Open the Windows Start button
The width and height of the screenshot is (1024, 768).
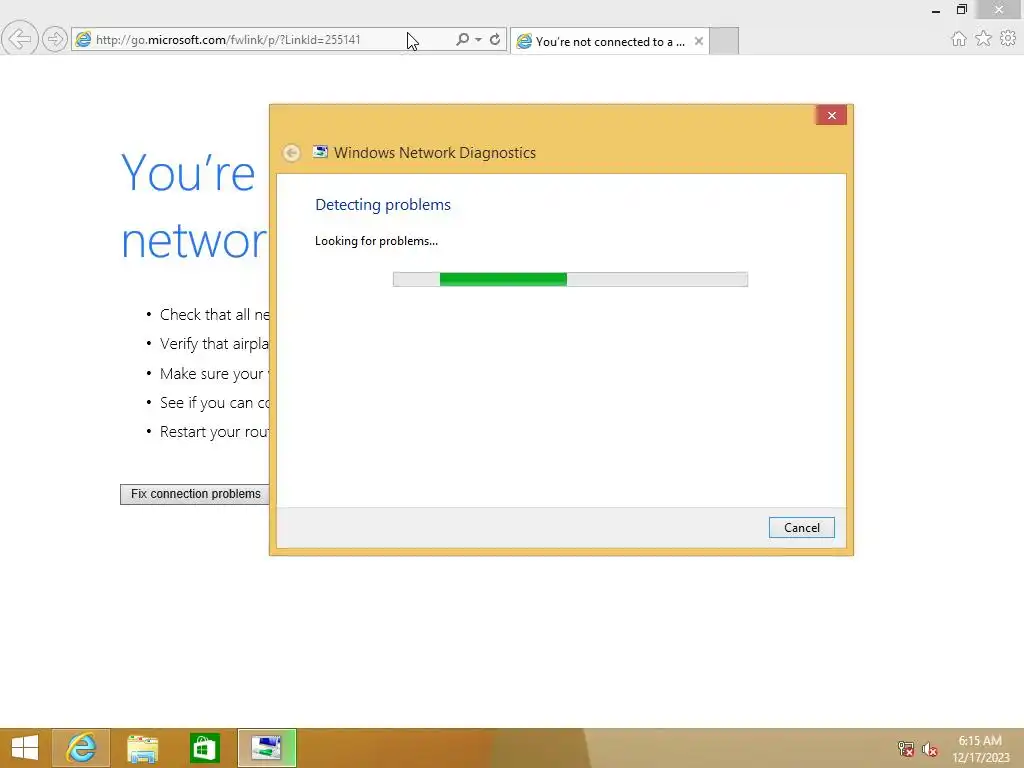[25, 748]
